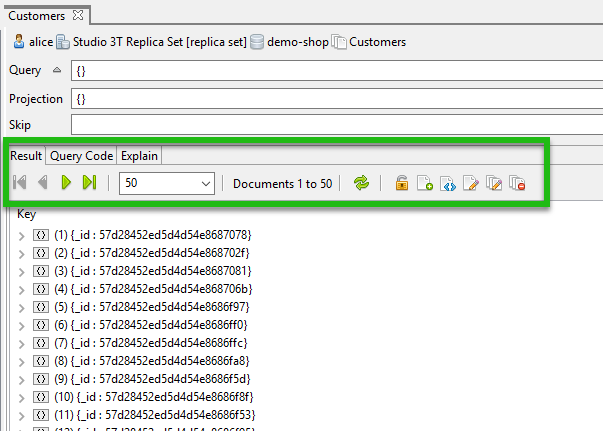This screenshot has height=431, width=603.
Task: Expand document (4) ending in 868706b
Action: (22, 290)
